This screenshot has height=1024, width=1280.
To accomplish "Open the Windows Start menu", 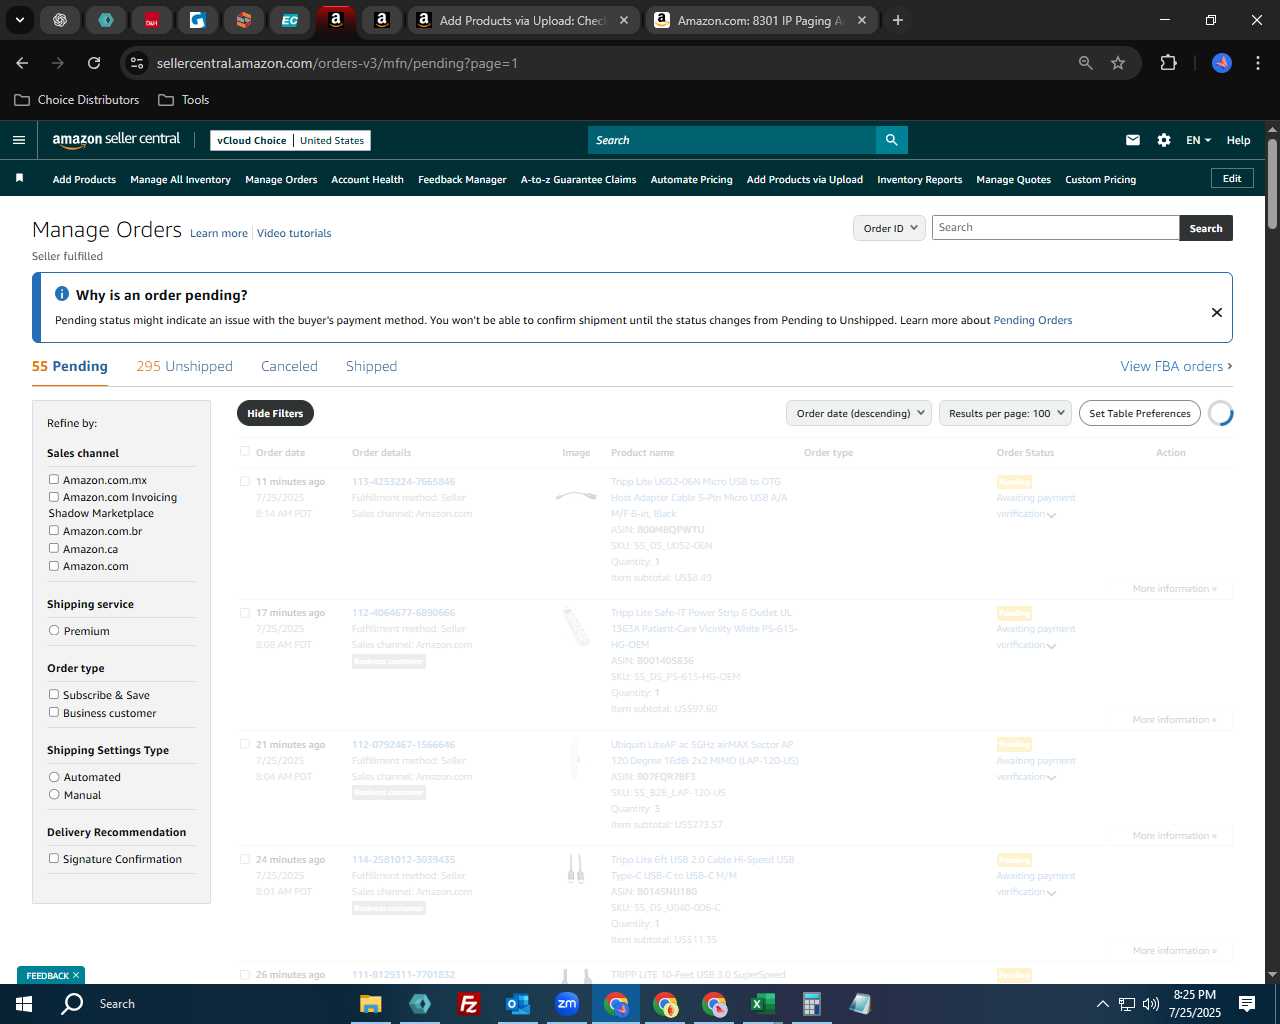I will [x=24, y=1004].
